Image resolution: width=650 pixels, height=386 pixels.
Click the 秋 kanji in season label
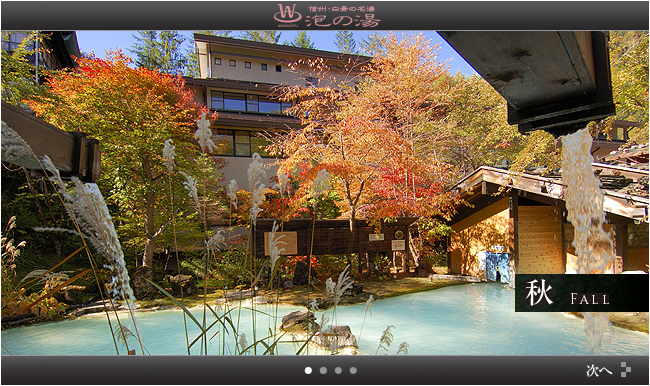(x=539, y=293)
